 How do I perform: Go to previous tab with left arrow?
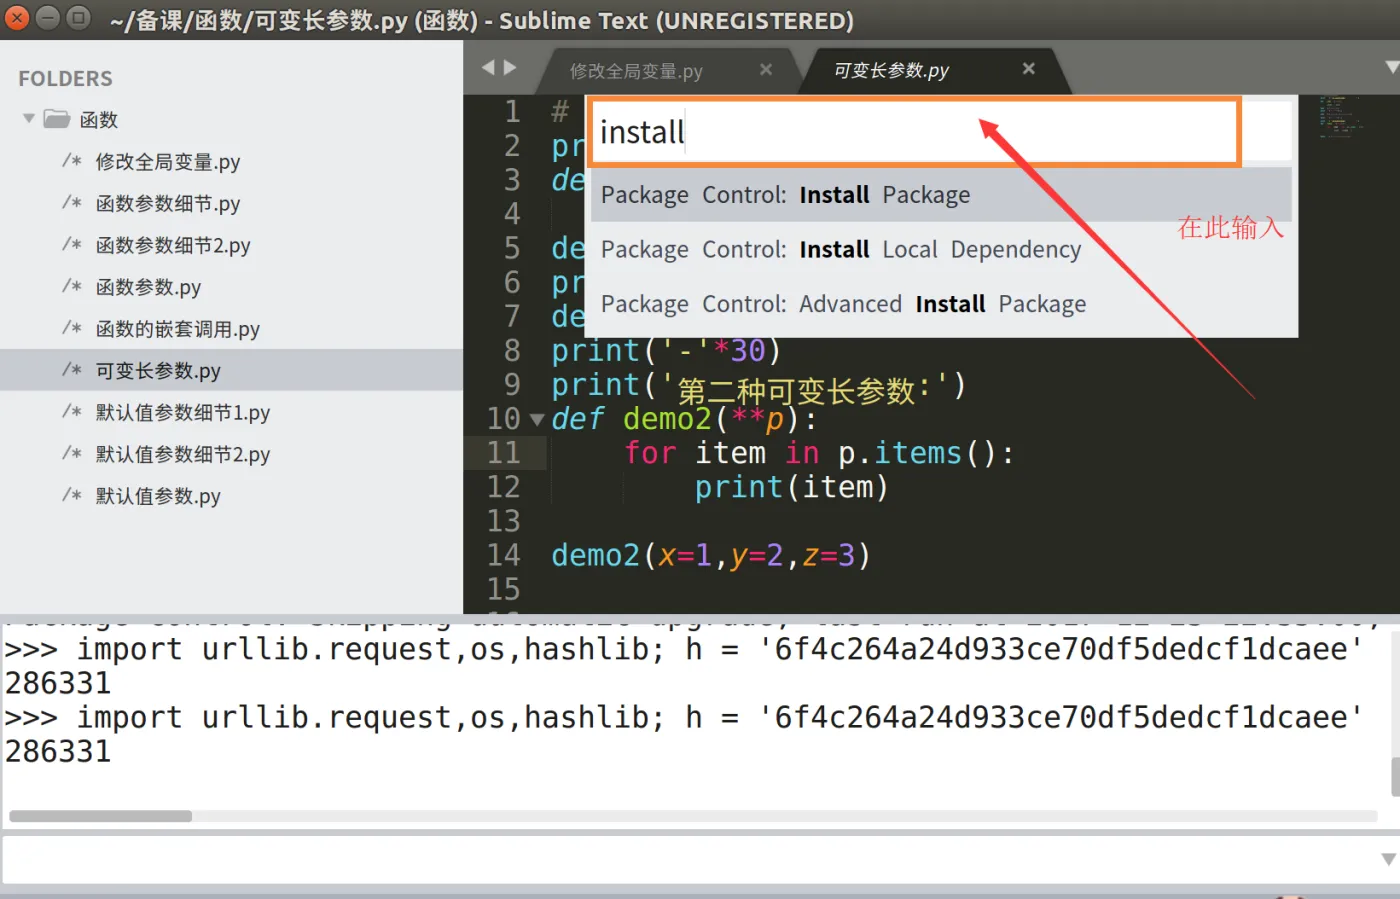488,68
